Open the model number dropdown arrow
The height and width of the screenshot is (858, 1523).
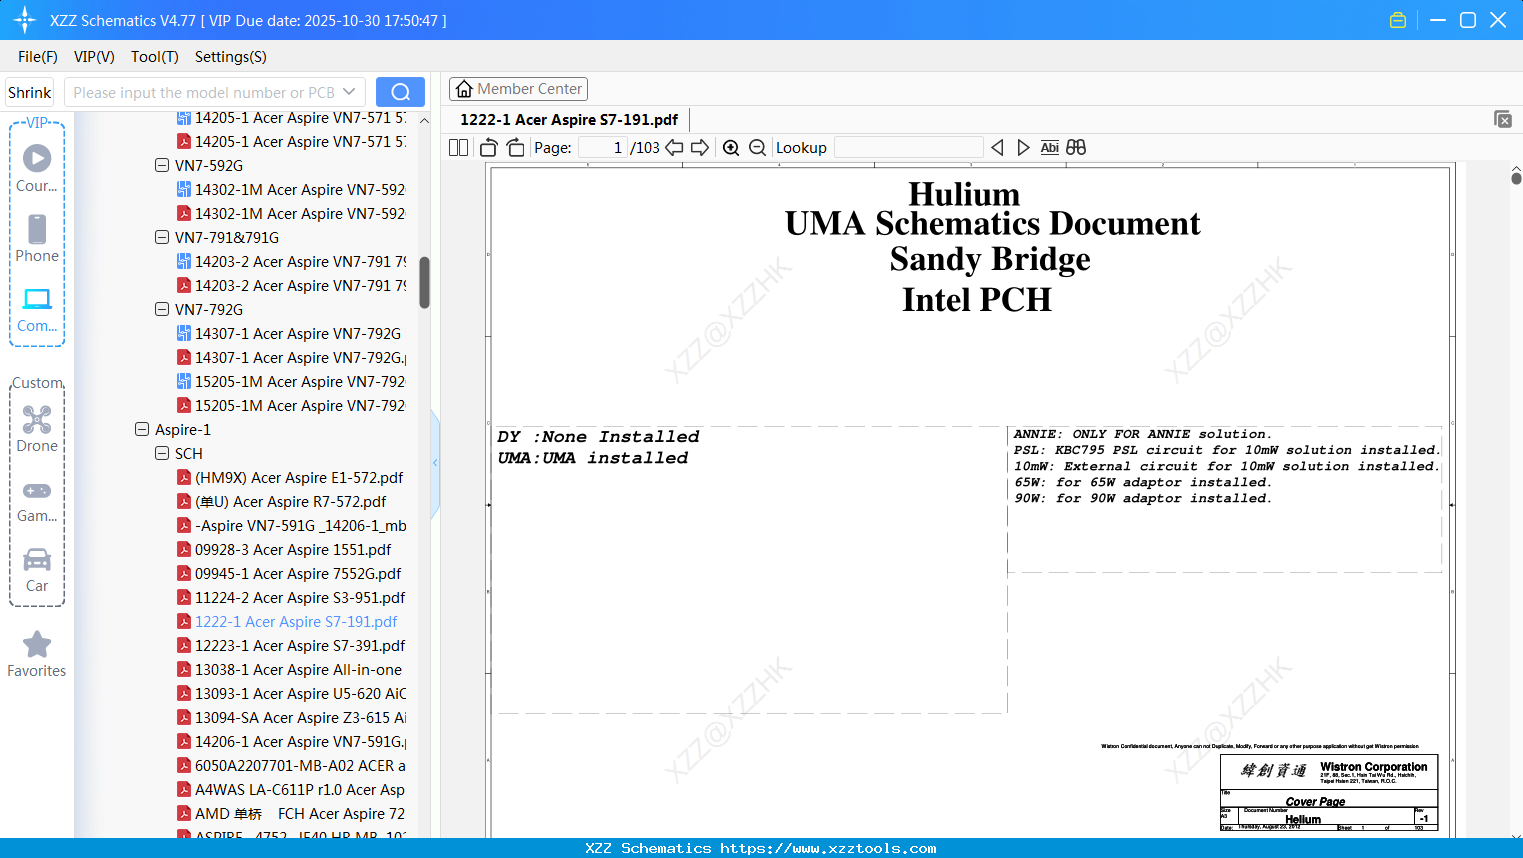(x=349, y=92)
